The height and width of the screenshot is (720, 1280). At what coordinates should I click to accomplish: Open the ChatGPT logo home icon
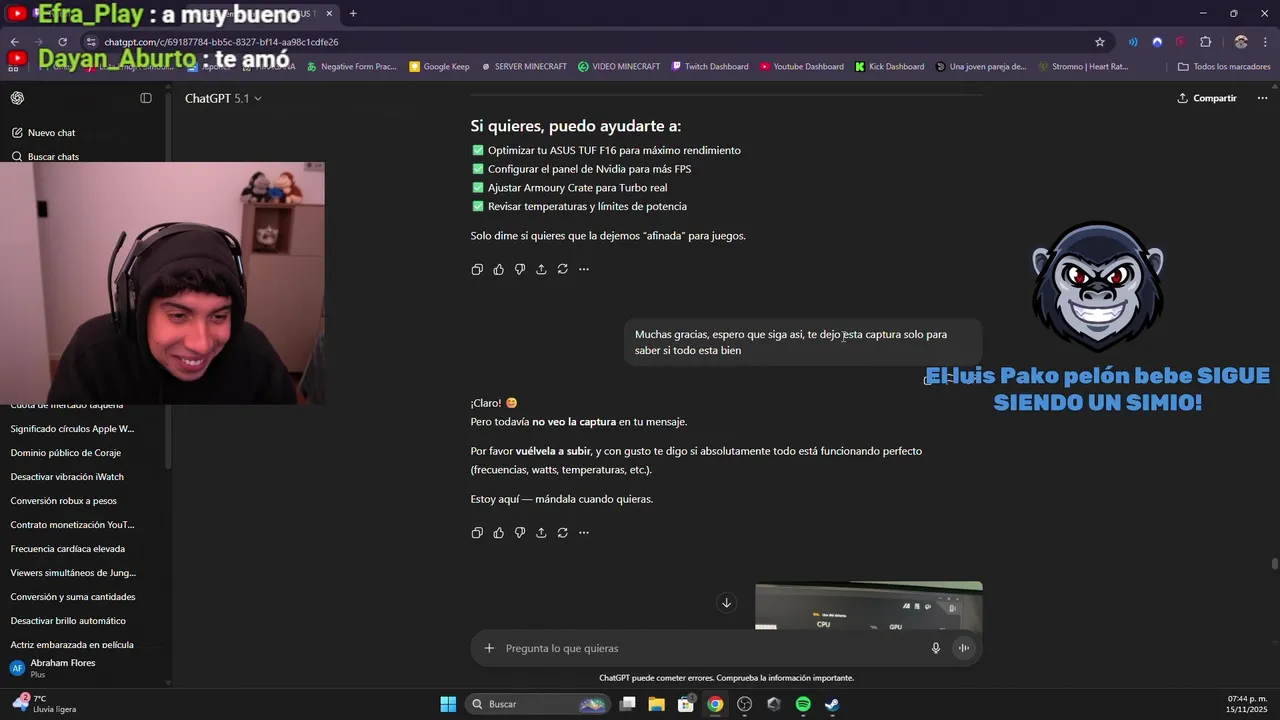pyautogui.click(x=17, y=98)
